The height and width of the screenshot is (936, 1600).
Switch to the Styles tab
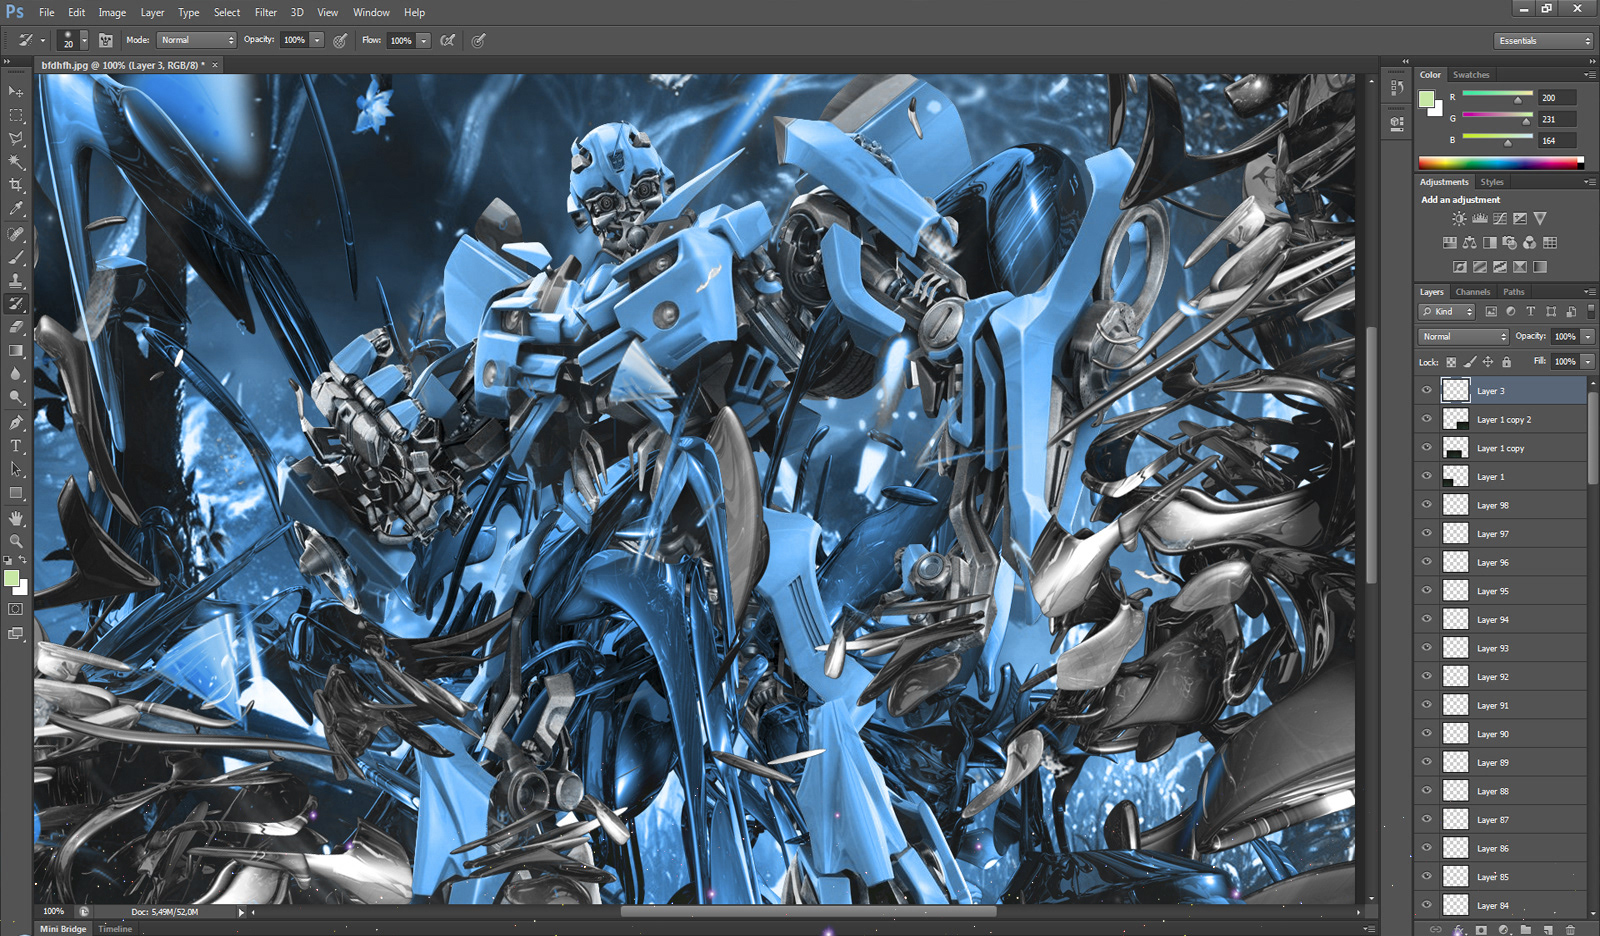tap(1492, 182)
